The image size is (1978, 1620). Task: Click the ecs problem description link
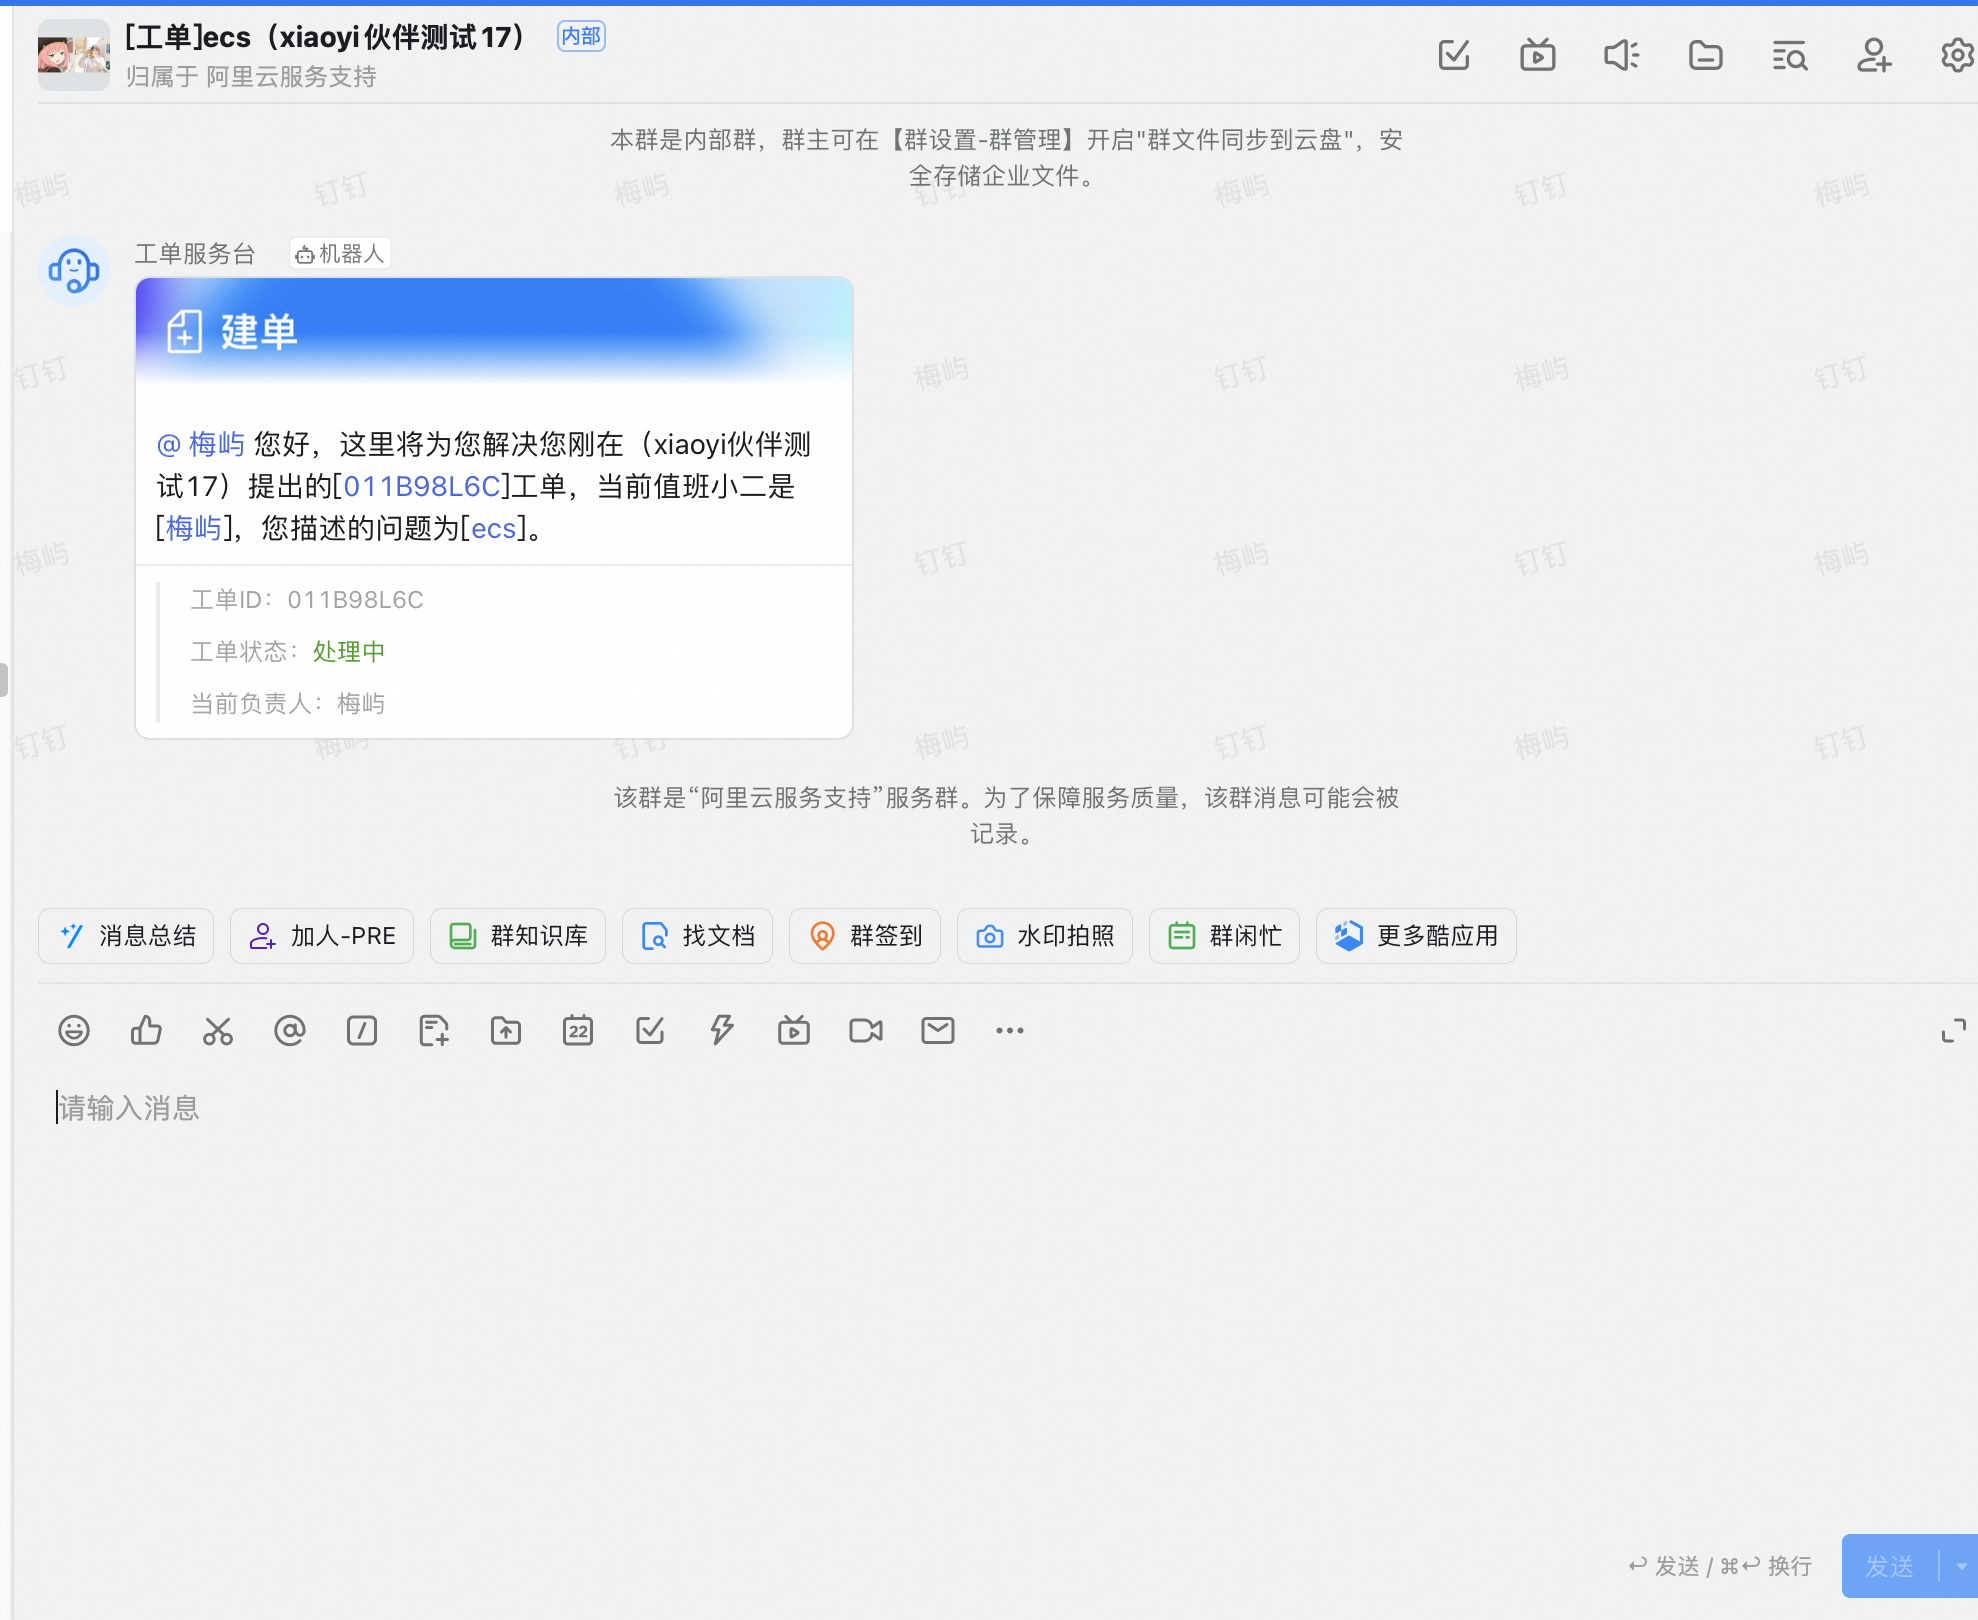coord(494,528)
